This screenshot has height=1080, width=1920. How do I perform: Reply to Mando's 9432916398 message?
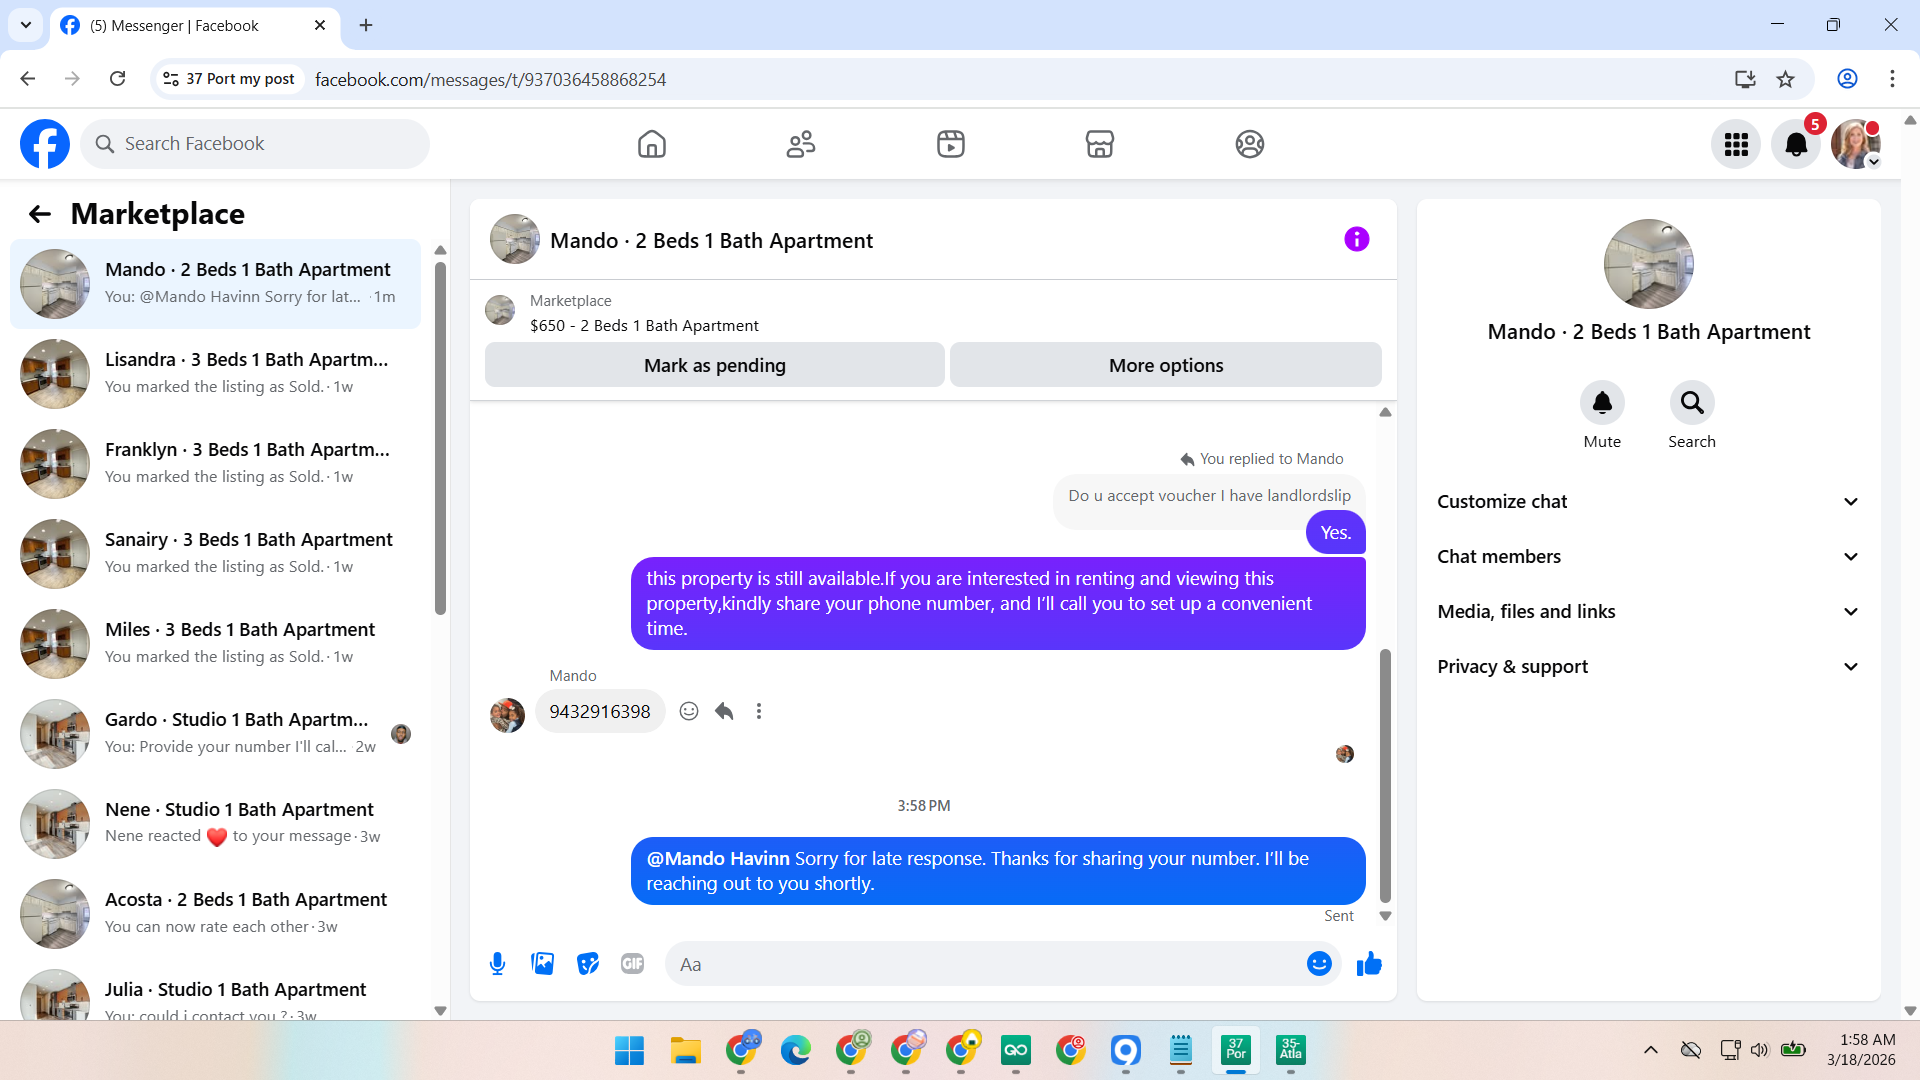pos(724,711)
